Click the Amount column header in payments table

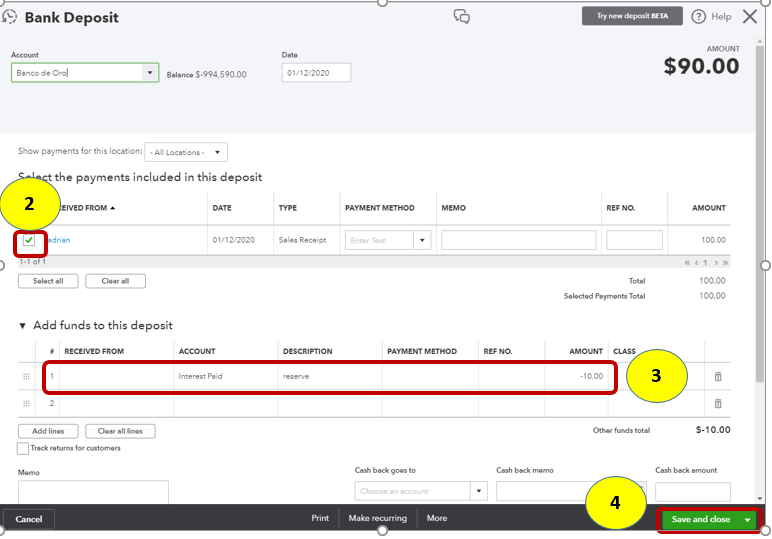tap(708, 208)
